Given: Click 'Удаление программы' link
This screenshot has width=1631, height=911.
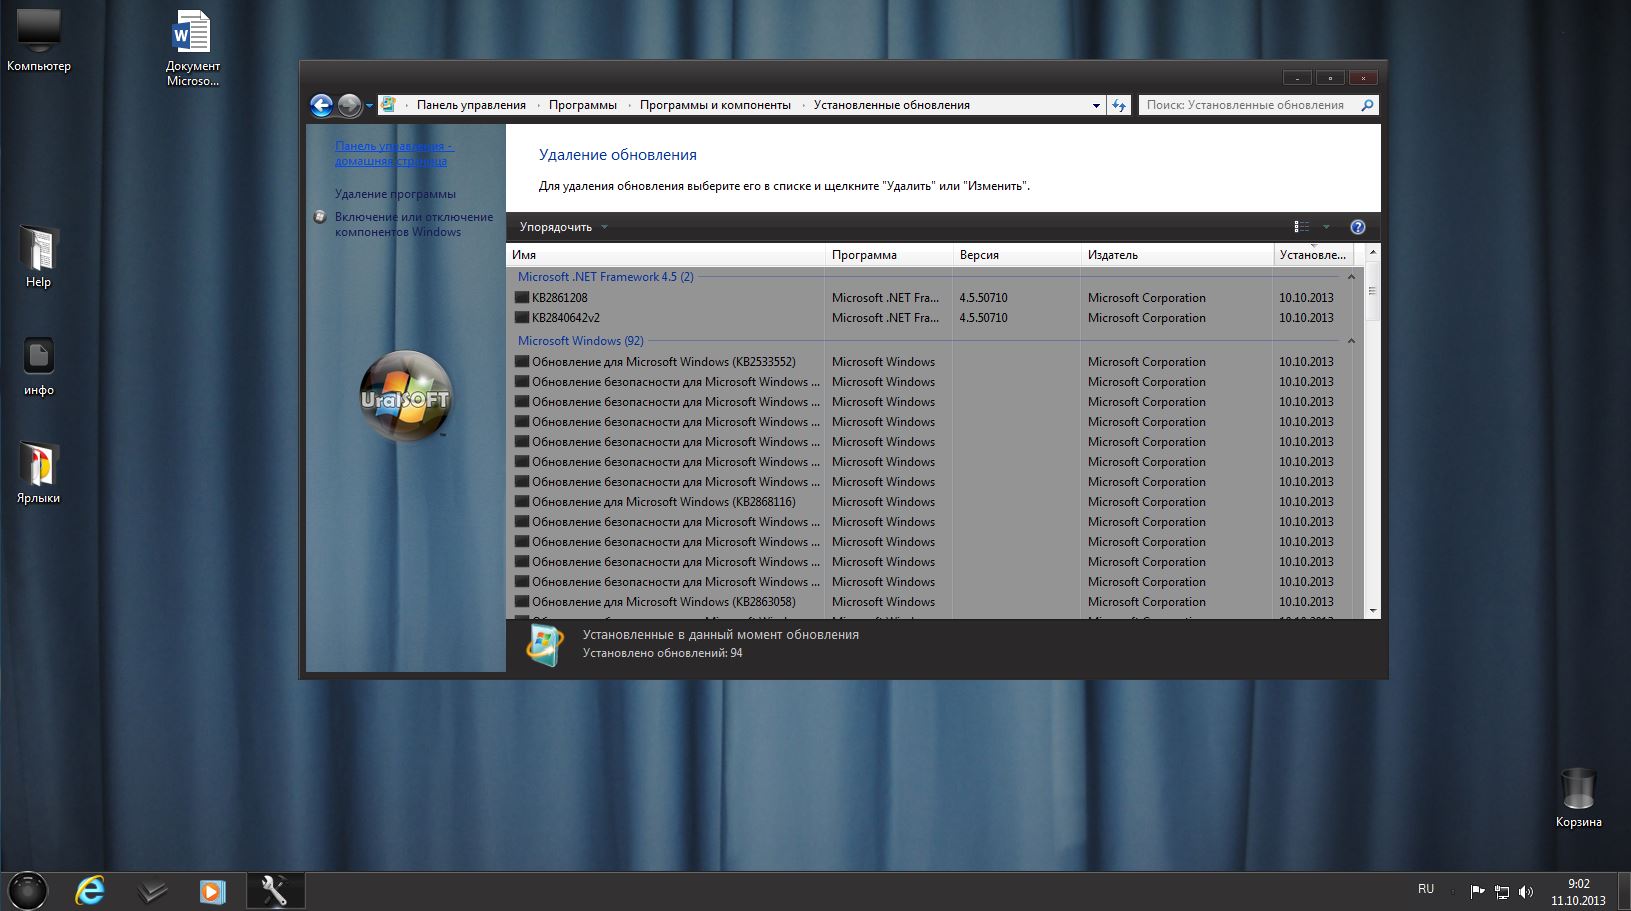Looking at the screenshot, I should point(395,194).
